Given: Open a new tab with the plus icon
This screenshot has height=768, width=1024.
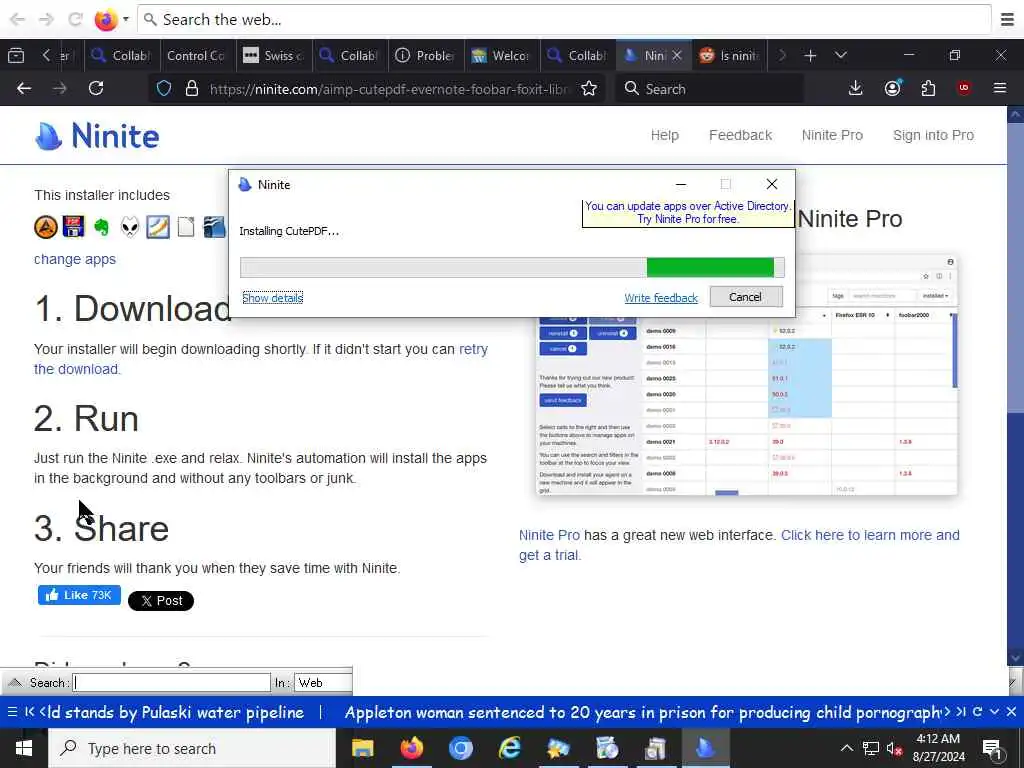Looking at the screenshot, I should pos(810,56).
